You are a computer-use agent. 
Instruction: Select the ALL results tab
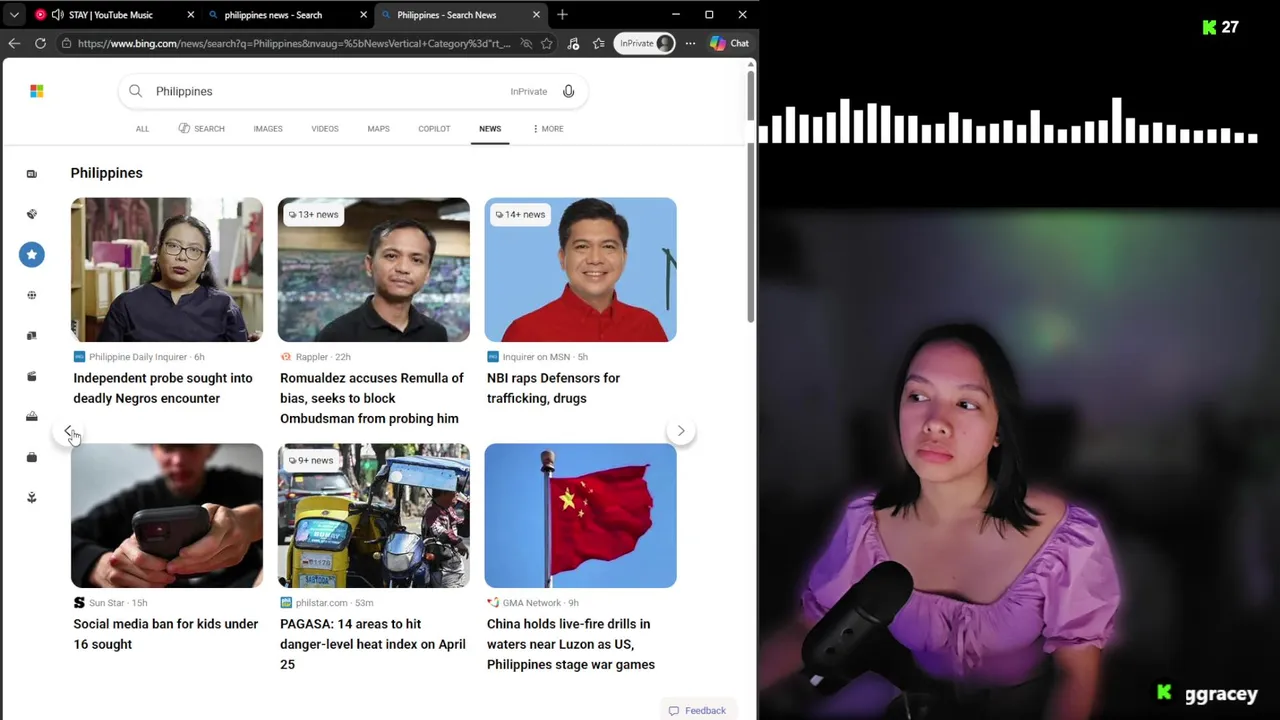(142, 129)
